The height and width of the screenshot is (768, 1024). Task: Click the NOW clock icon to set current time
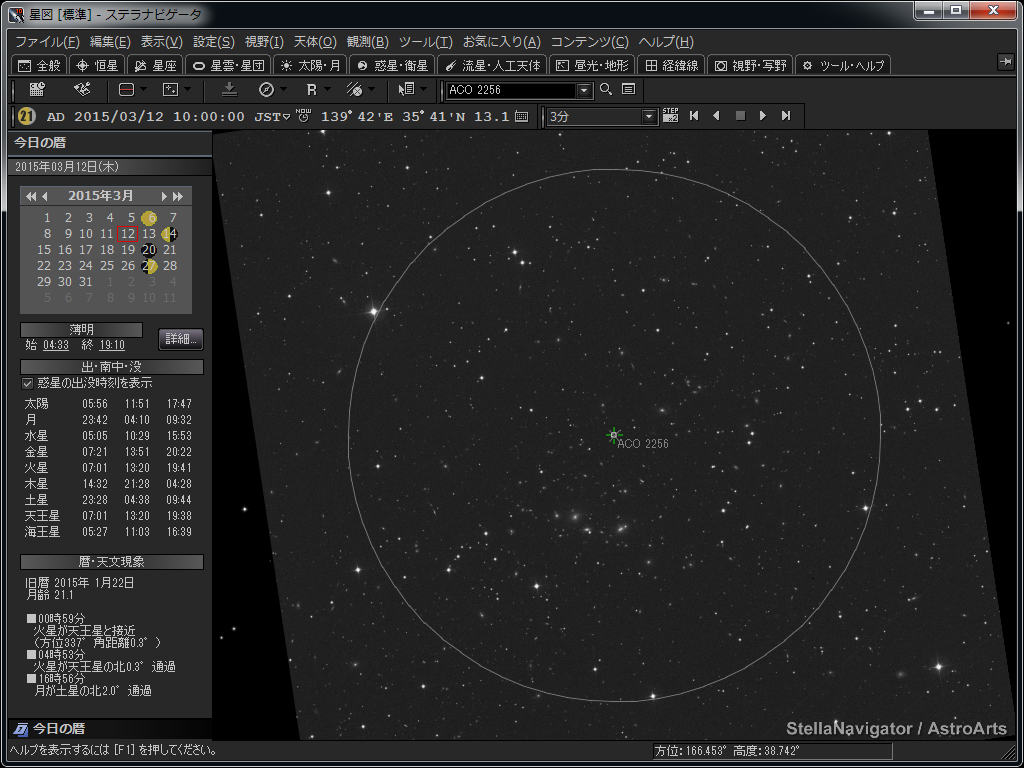coord(303,116)
